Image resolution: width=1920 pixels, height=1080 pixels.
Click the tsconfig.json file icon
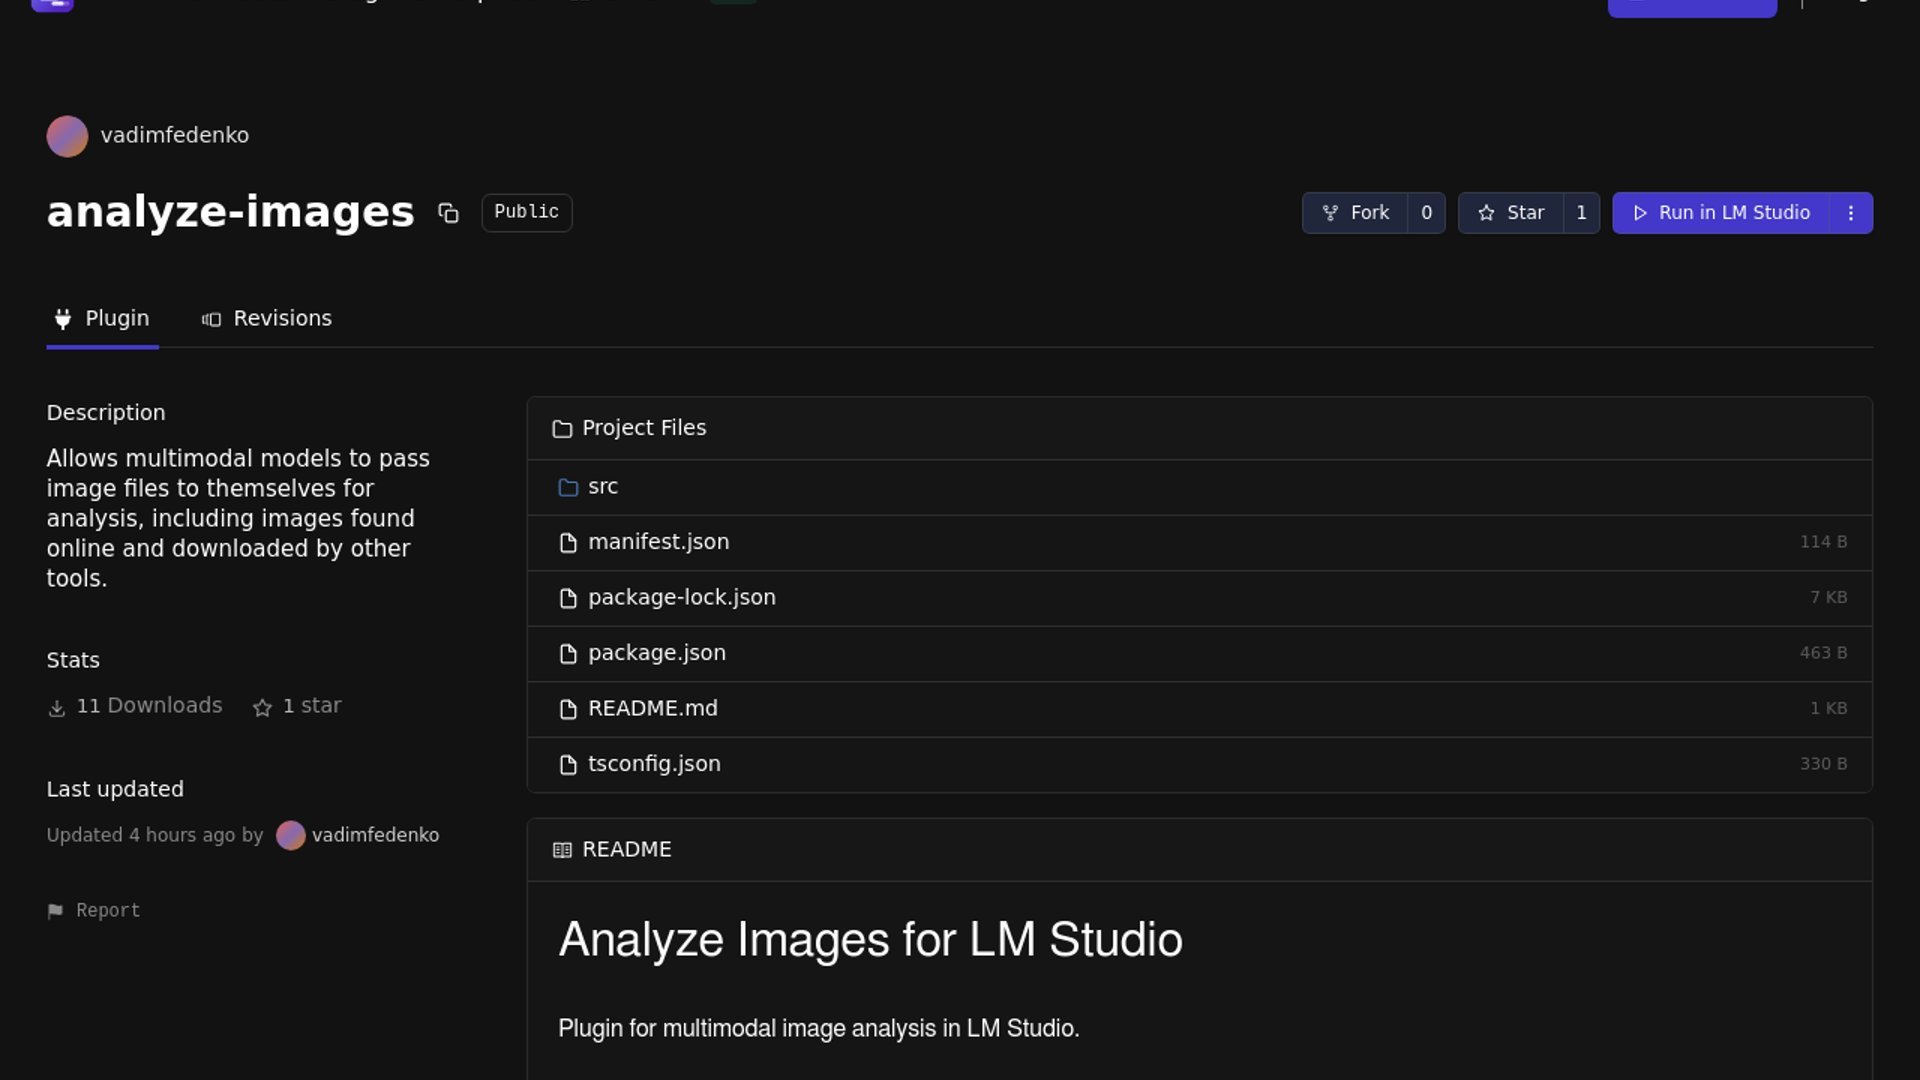click(568, 765)
